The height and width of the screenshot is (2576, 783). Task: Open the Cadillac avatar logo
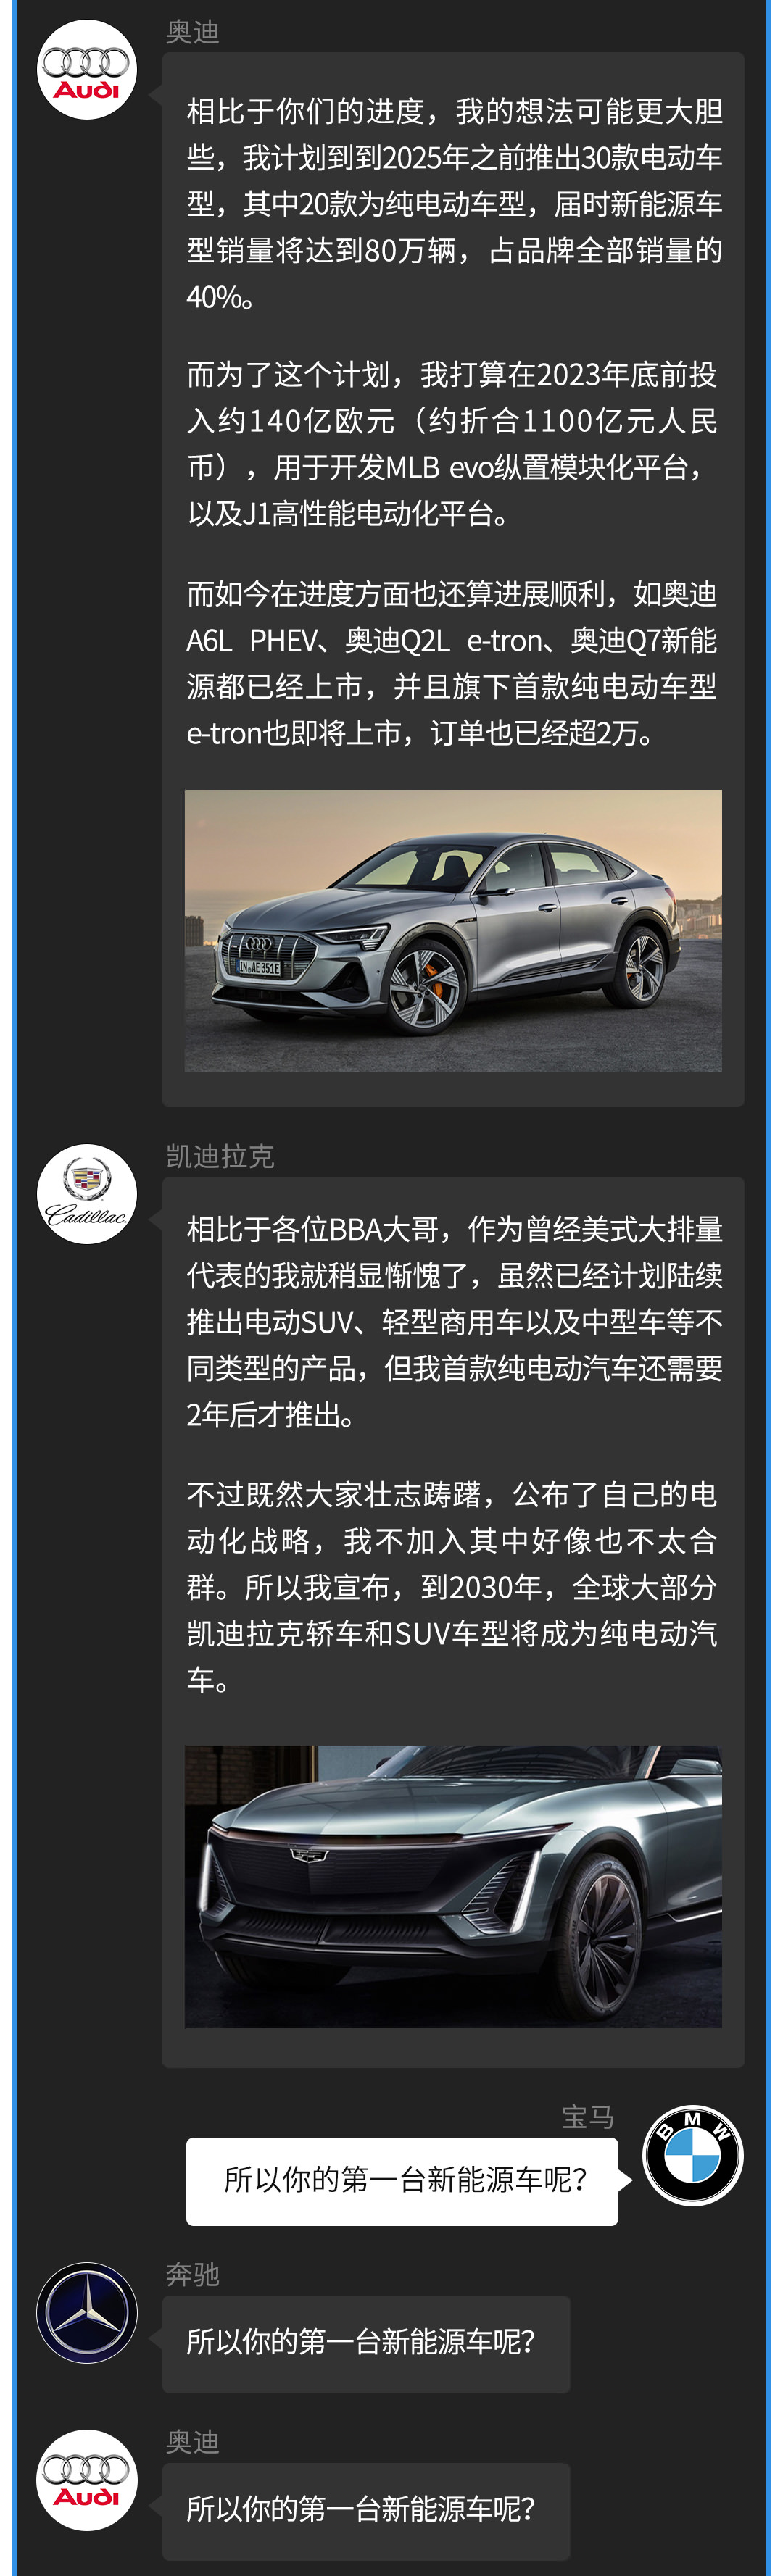(87, 1194)
